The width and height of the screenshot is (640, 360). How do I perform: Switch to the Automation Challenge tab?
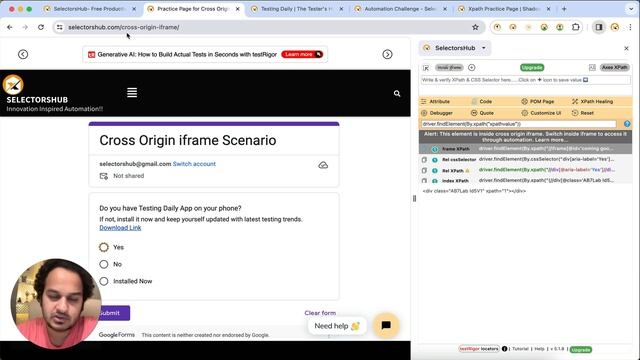tap(401, 9)
